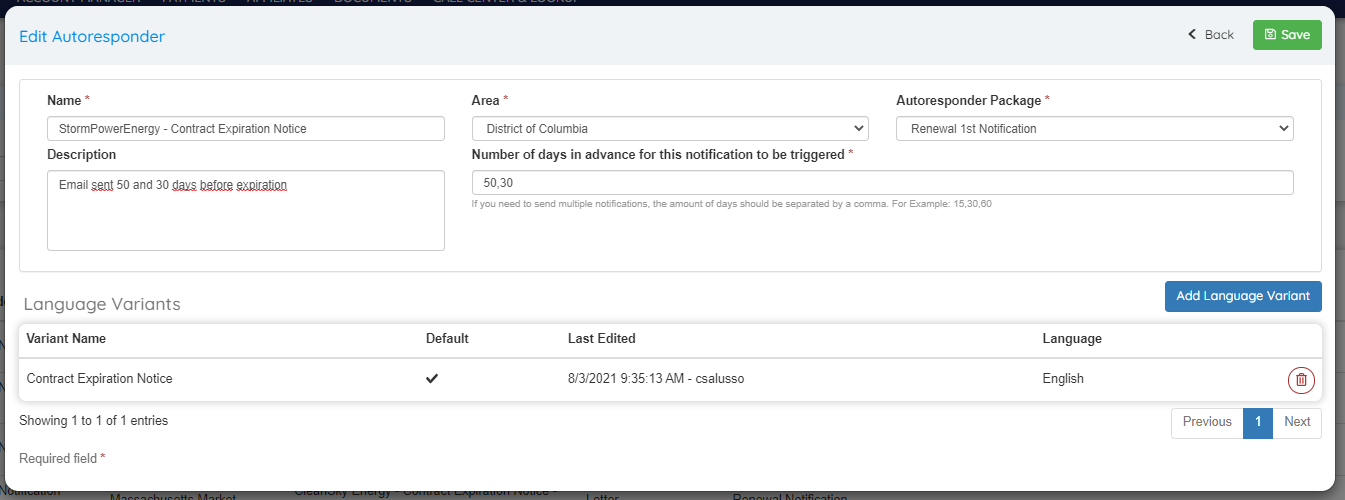Click the Name input field
The height and width of the screenshot is (500, 1345).
click(x=246, y=129)
